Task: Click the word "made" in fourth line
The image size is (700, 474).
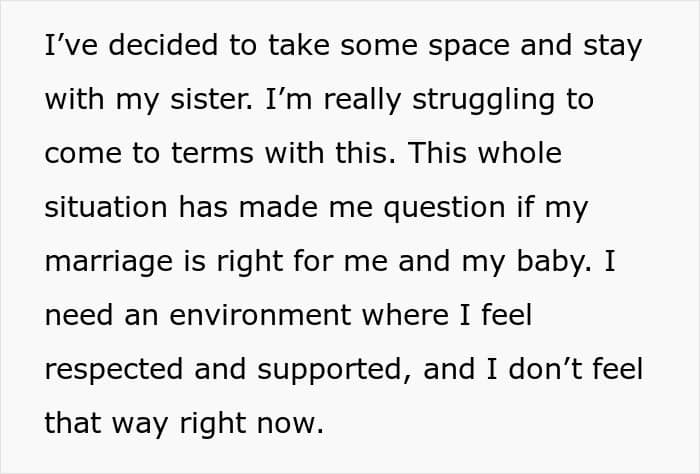Action: [x=279, y=207]
